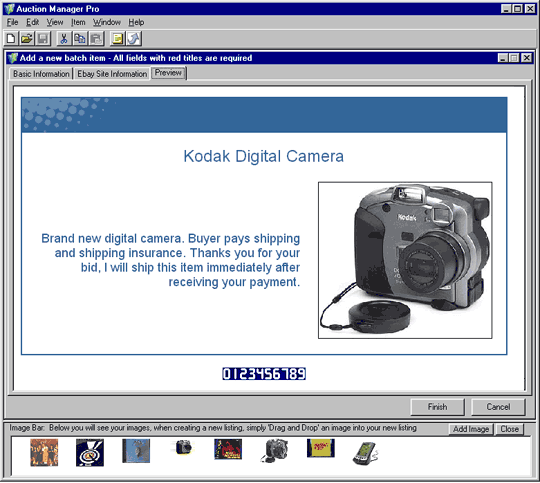Switch to the Basic Information tab
This screenshot has height=483, width=540.
[41, 74]
